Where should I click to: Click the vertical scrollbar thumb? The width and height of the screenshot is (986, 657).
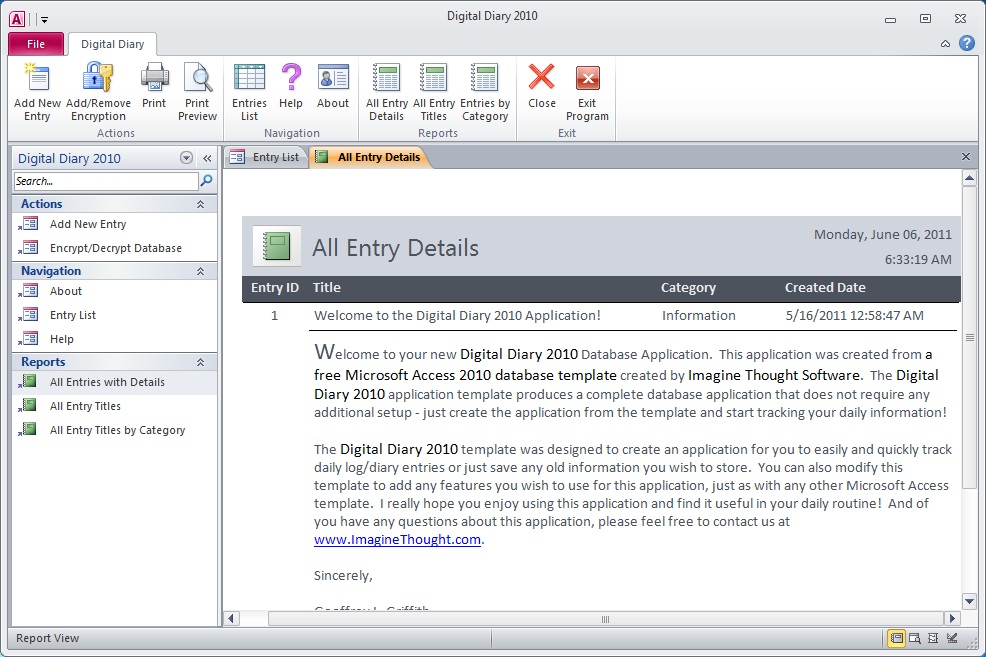click(969, 337)
